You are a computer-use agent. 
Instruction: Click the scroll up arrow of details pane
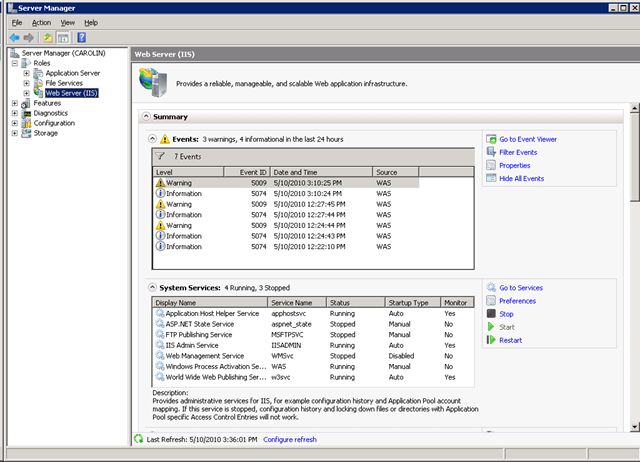[634, 109]
